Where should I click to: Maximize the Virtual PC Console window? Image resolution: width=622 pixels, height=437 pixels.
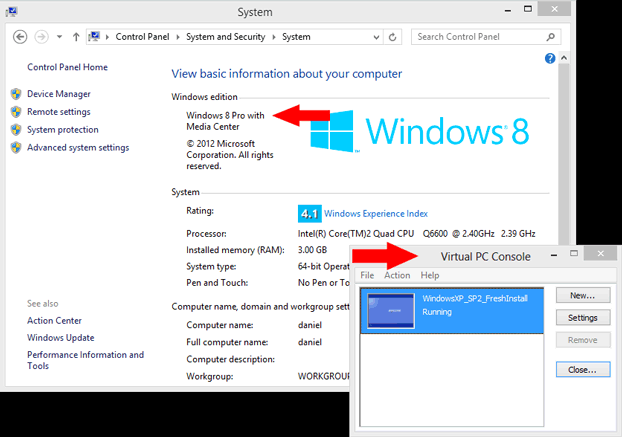(x=574, y=253)
